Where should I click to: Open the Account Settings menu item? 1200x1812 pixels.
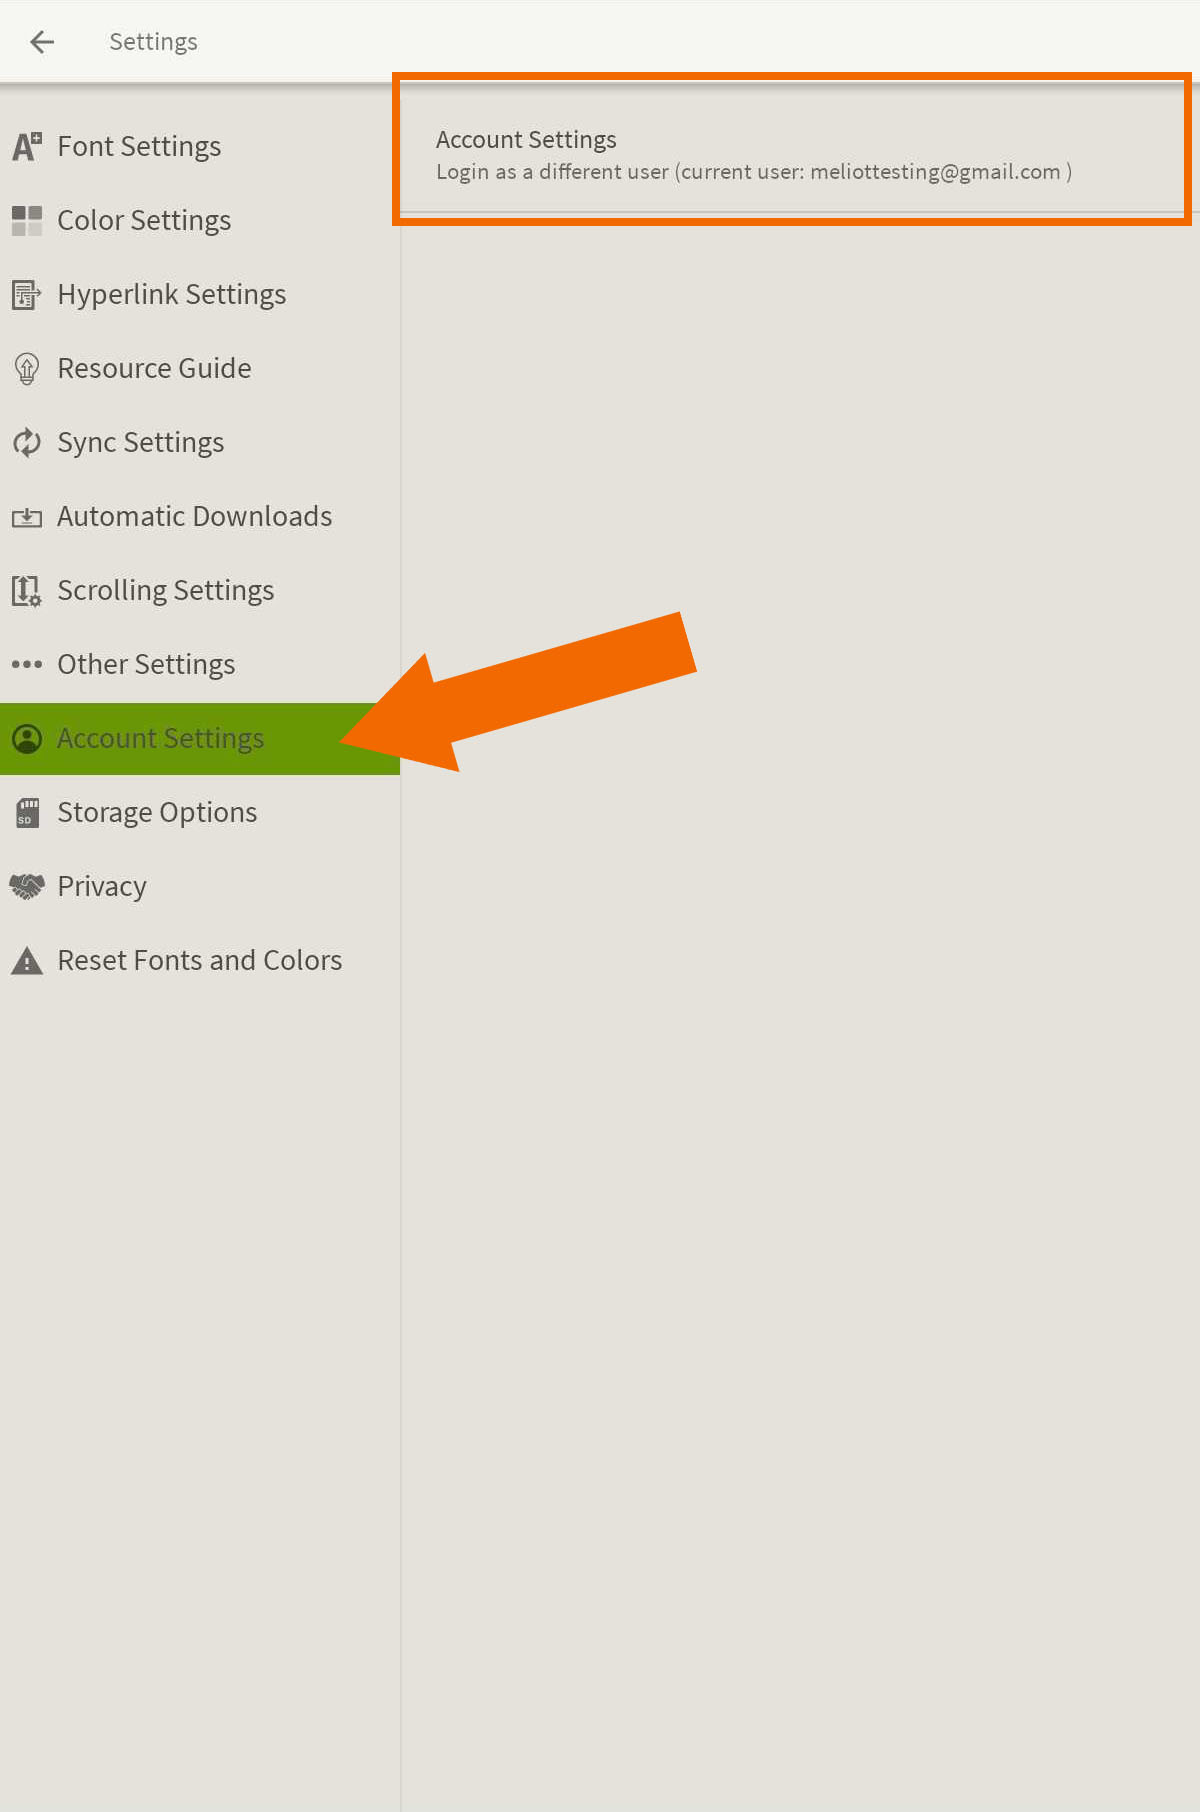(x=160, y=739)
